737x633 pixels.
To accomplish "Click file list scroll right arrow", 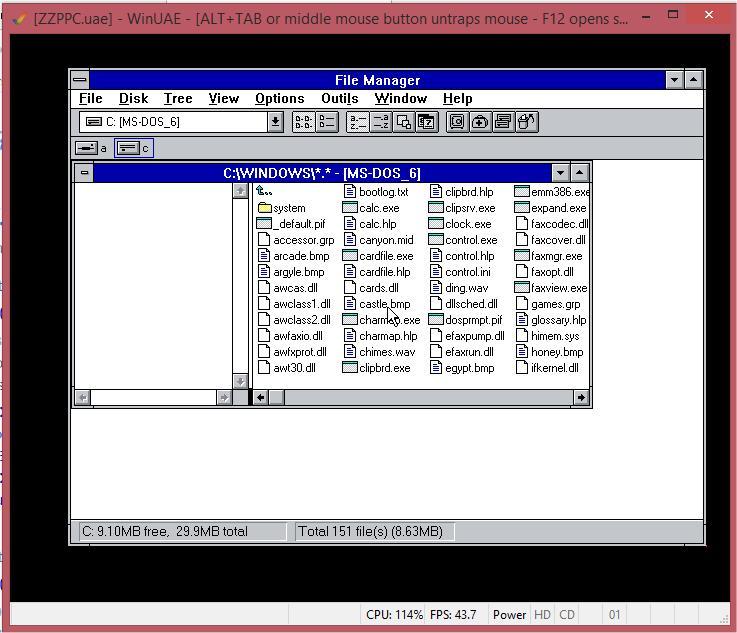I will (x=581, y=398).
